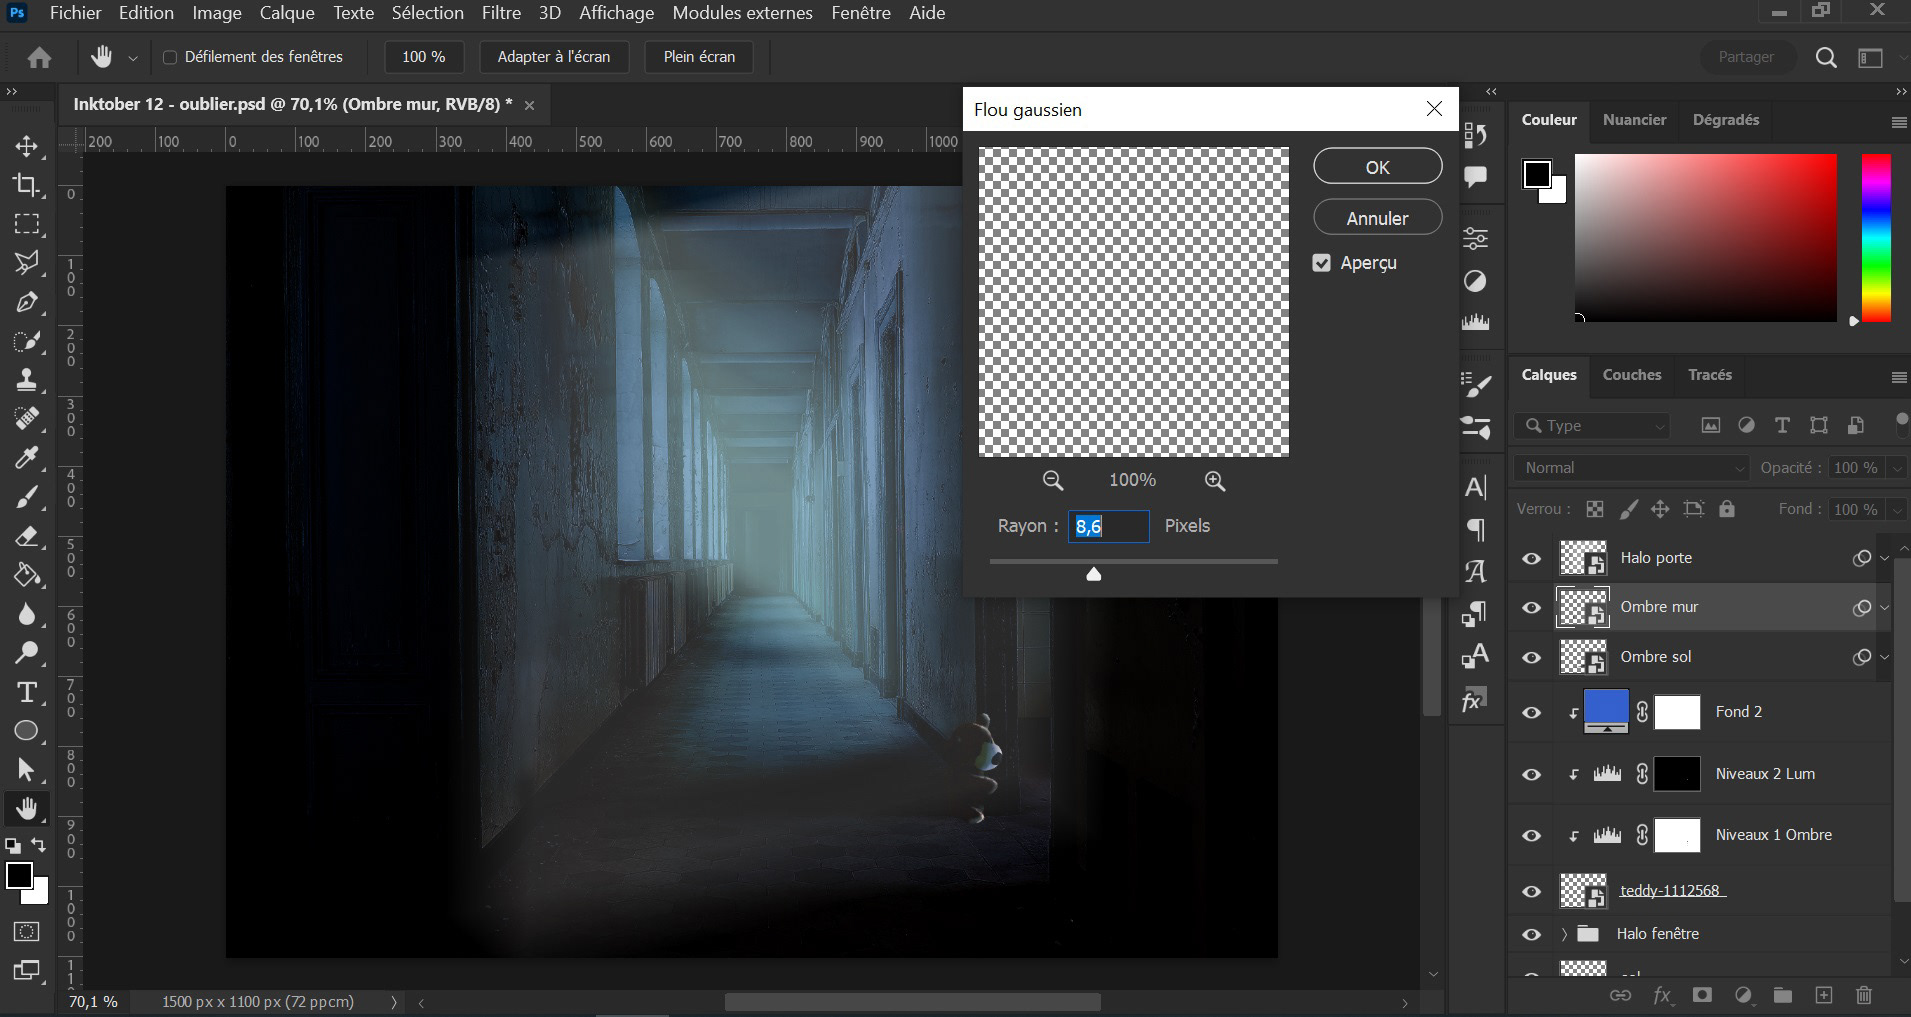Switch to the Tracés tab
The image size is (1911, 1017).
point(1710,375)
